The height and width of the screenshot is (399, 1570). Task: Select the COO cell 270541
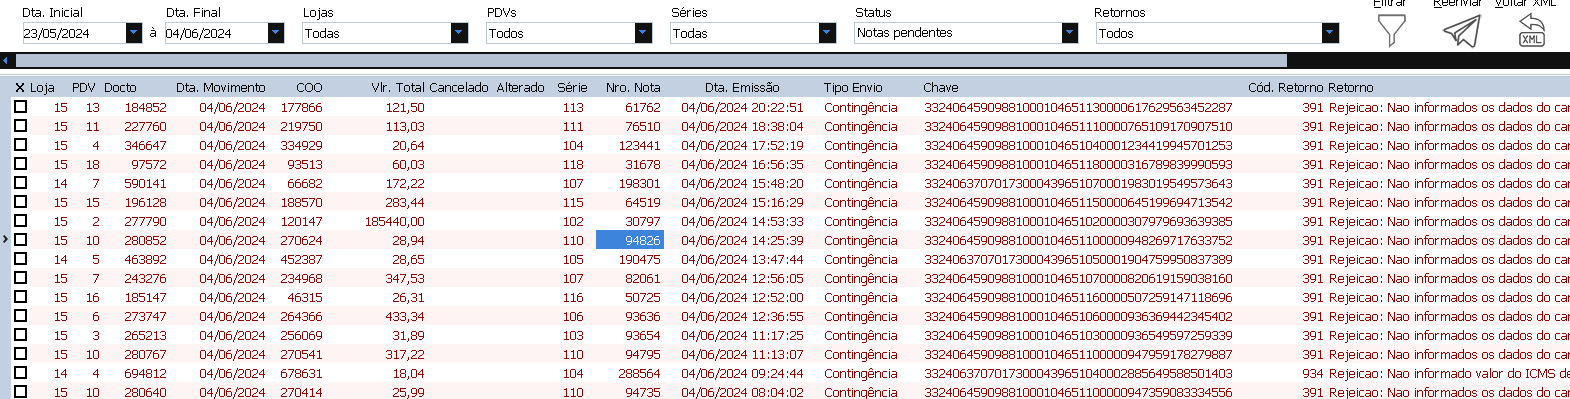point(301,354)
